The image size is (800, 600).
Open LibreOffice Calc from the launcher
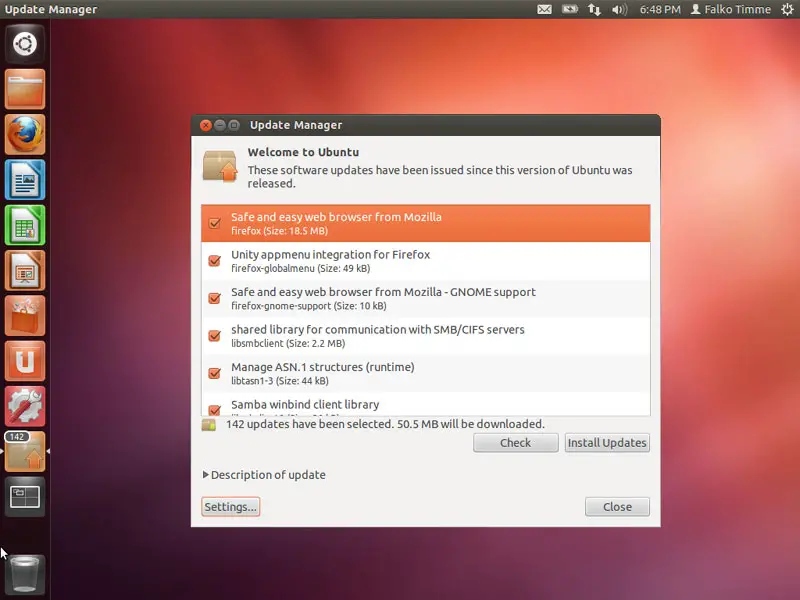pos(25,226)
